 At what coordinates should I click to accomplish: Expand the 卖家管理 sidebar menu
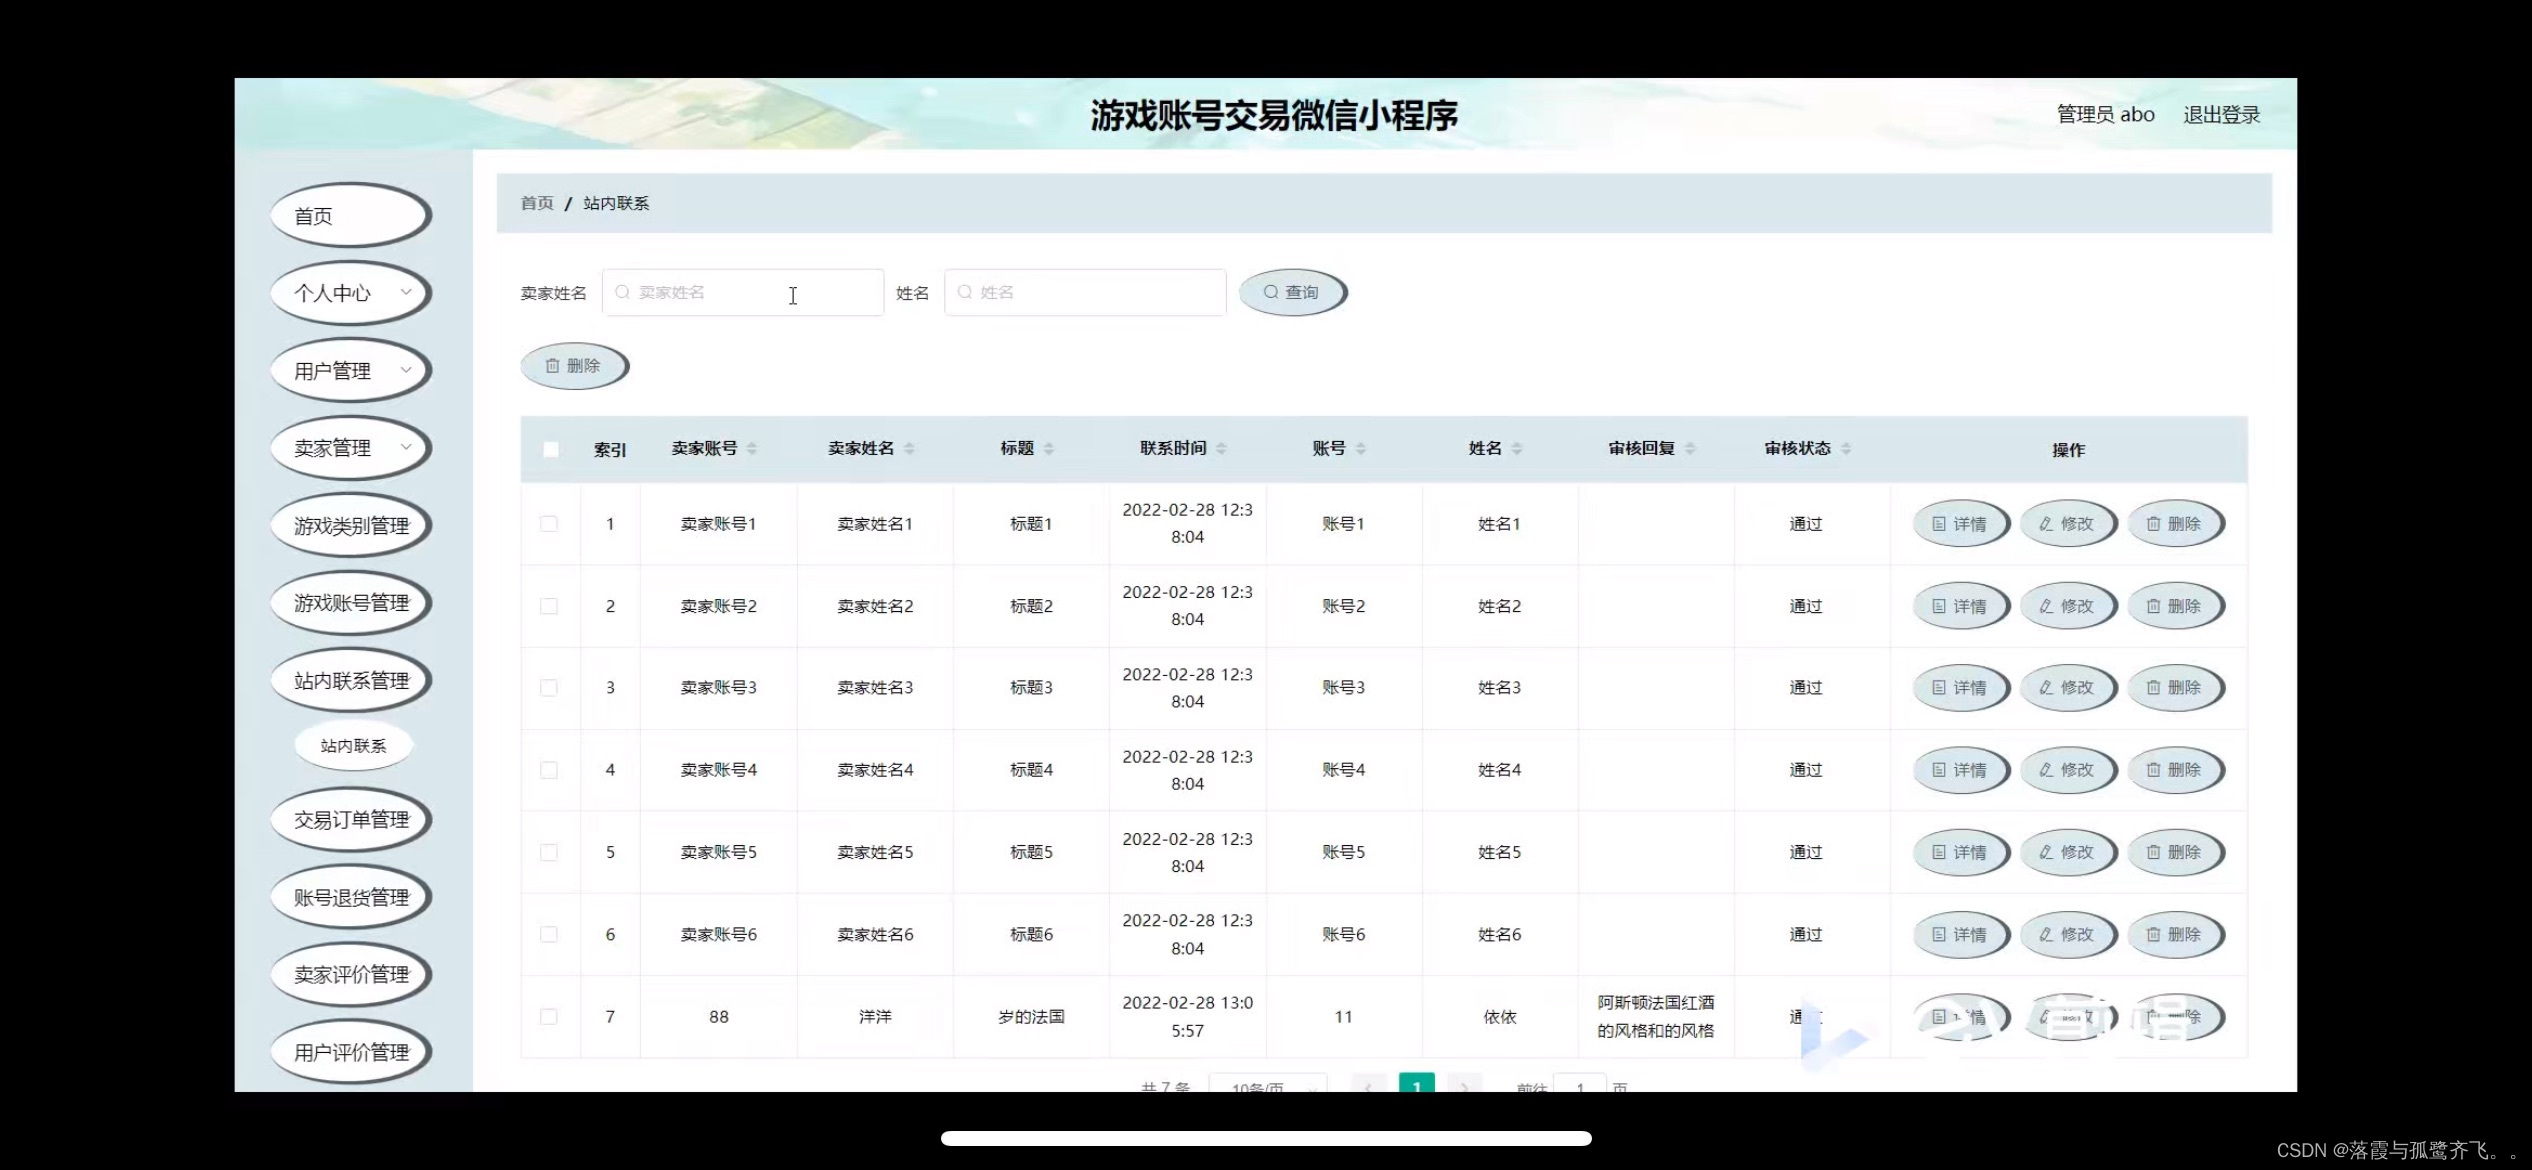[x=350, y=448]
